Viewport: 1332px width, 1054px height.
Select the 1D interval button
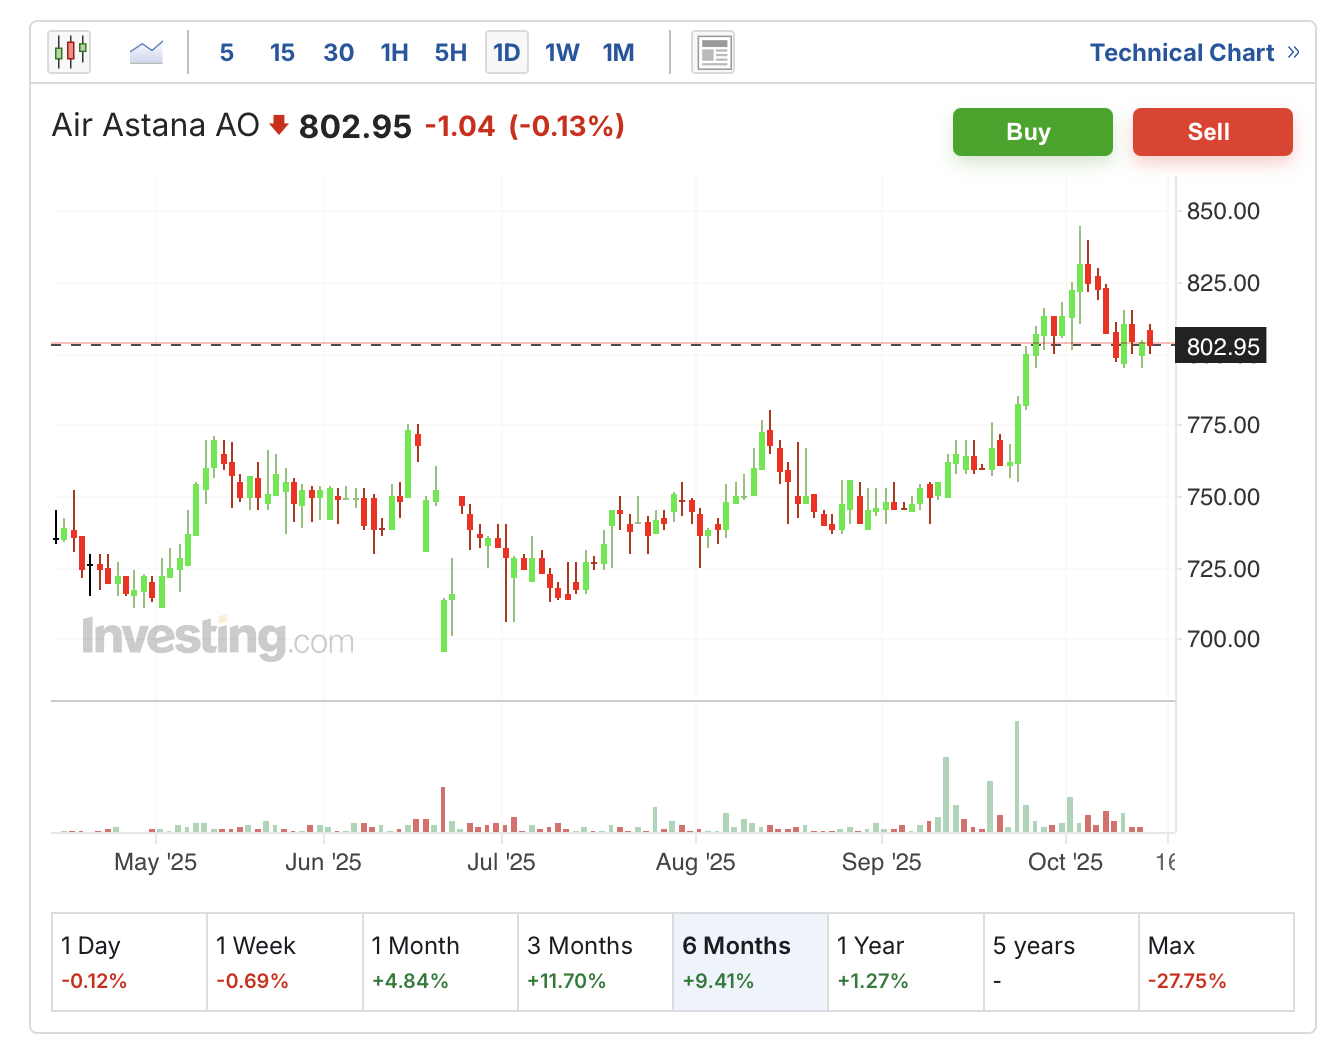(x=506, y=53)
